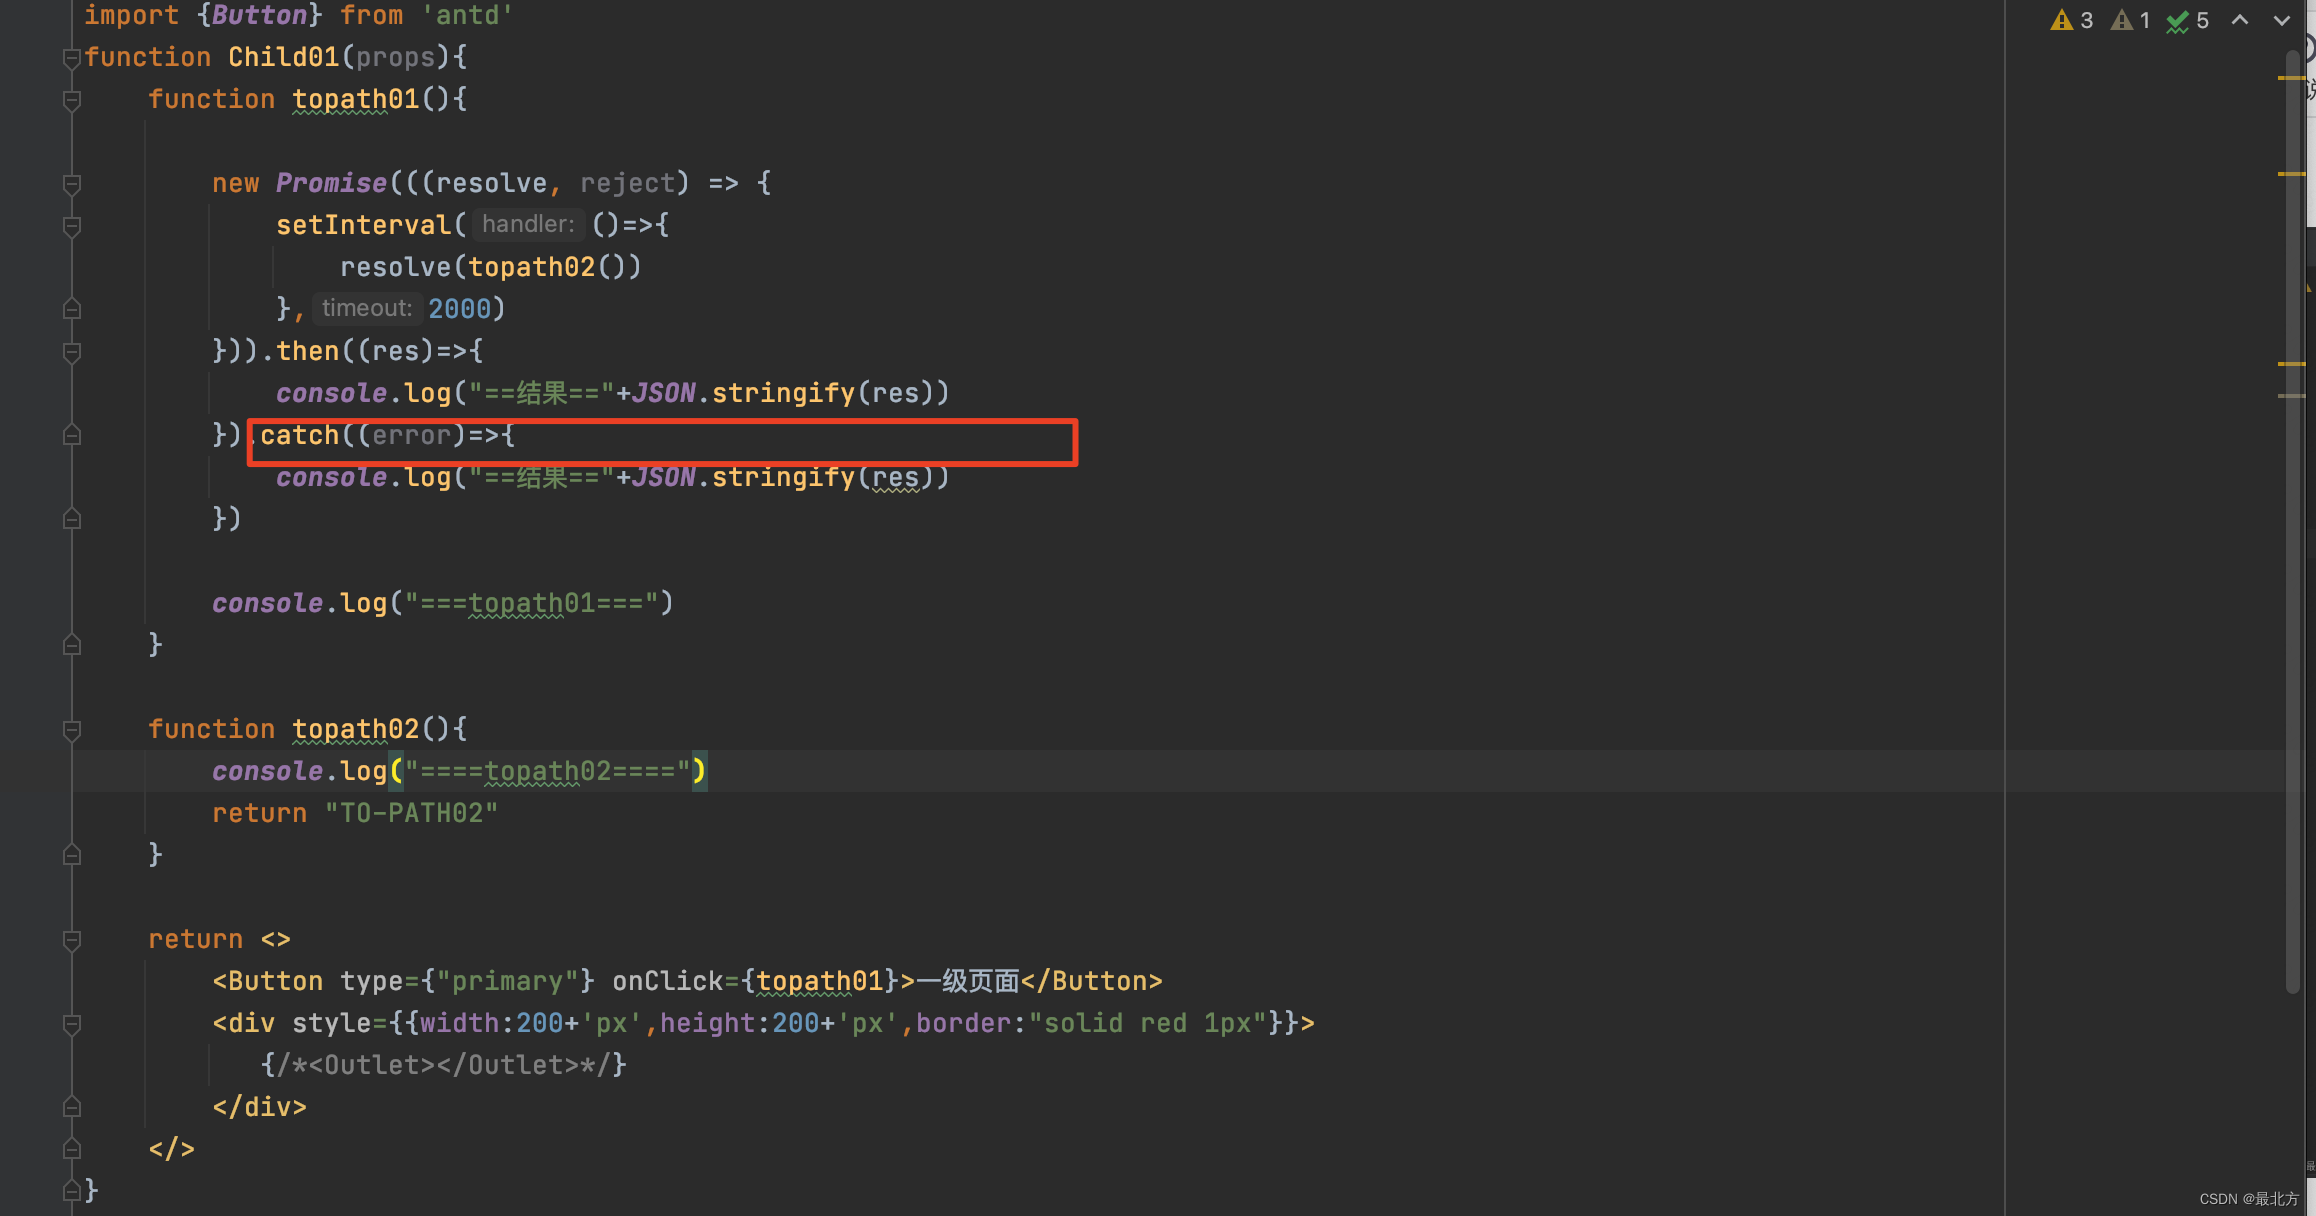The height and width of the screenshot is (1216, 2316).
Task: Collapse the div element fold marker
Action: [71, 1024]
